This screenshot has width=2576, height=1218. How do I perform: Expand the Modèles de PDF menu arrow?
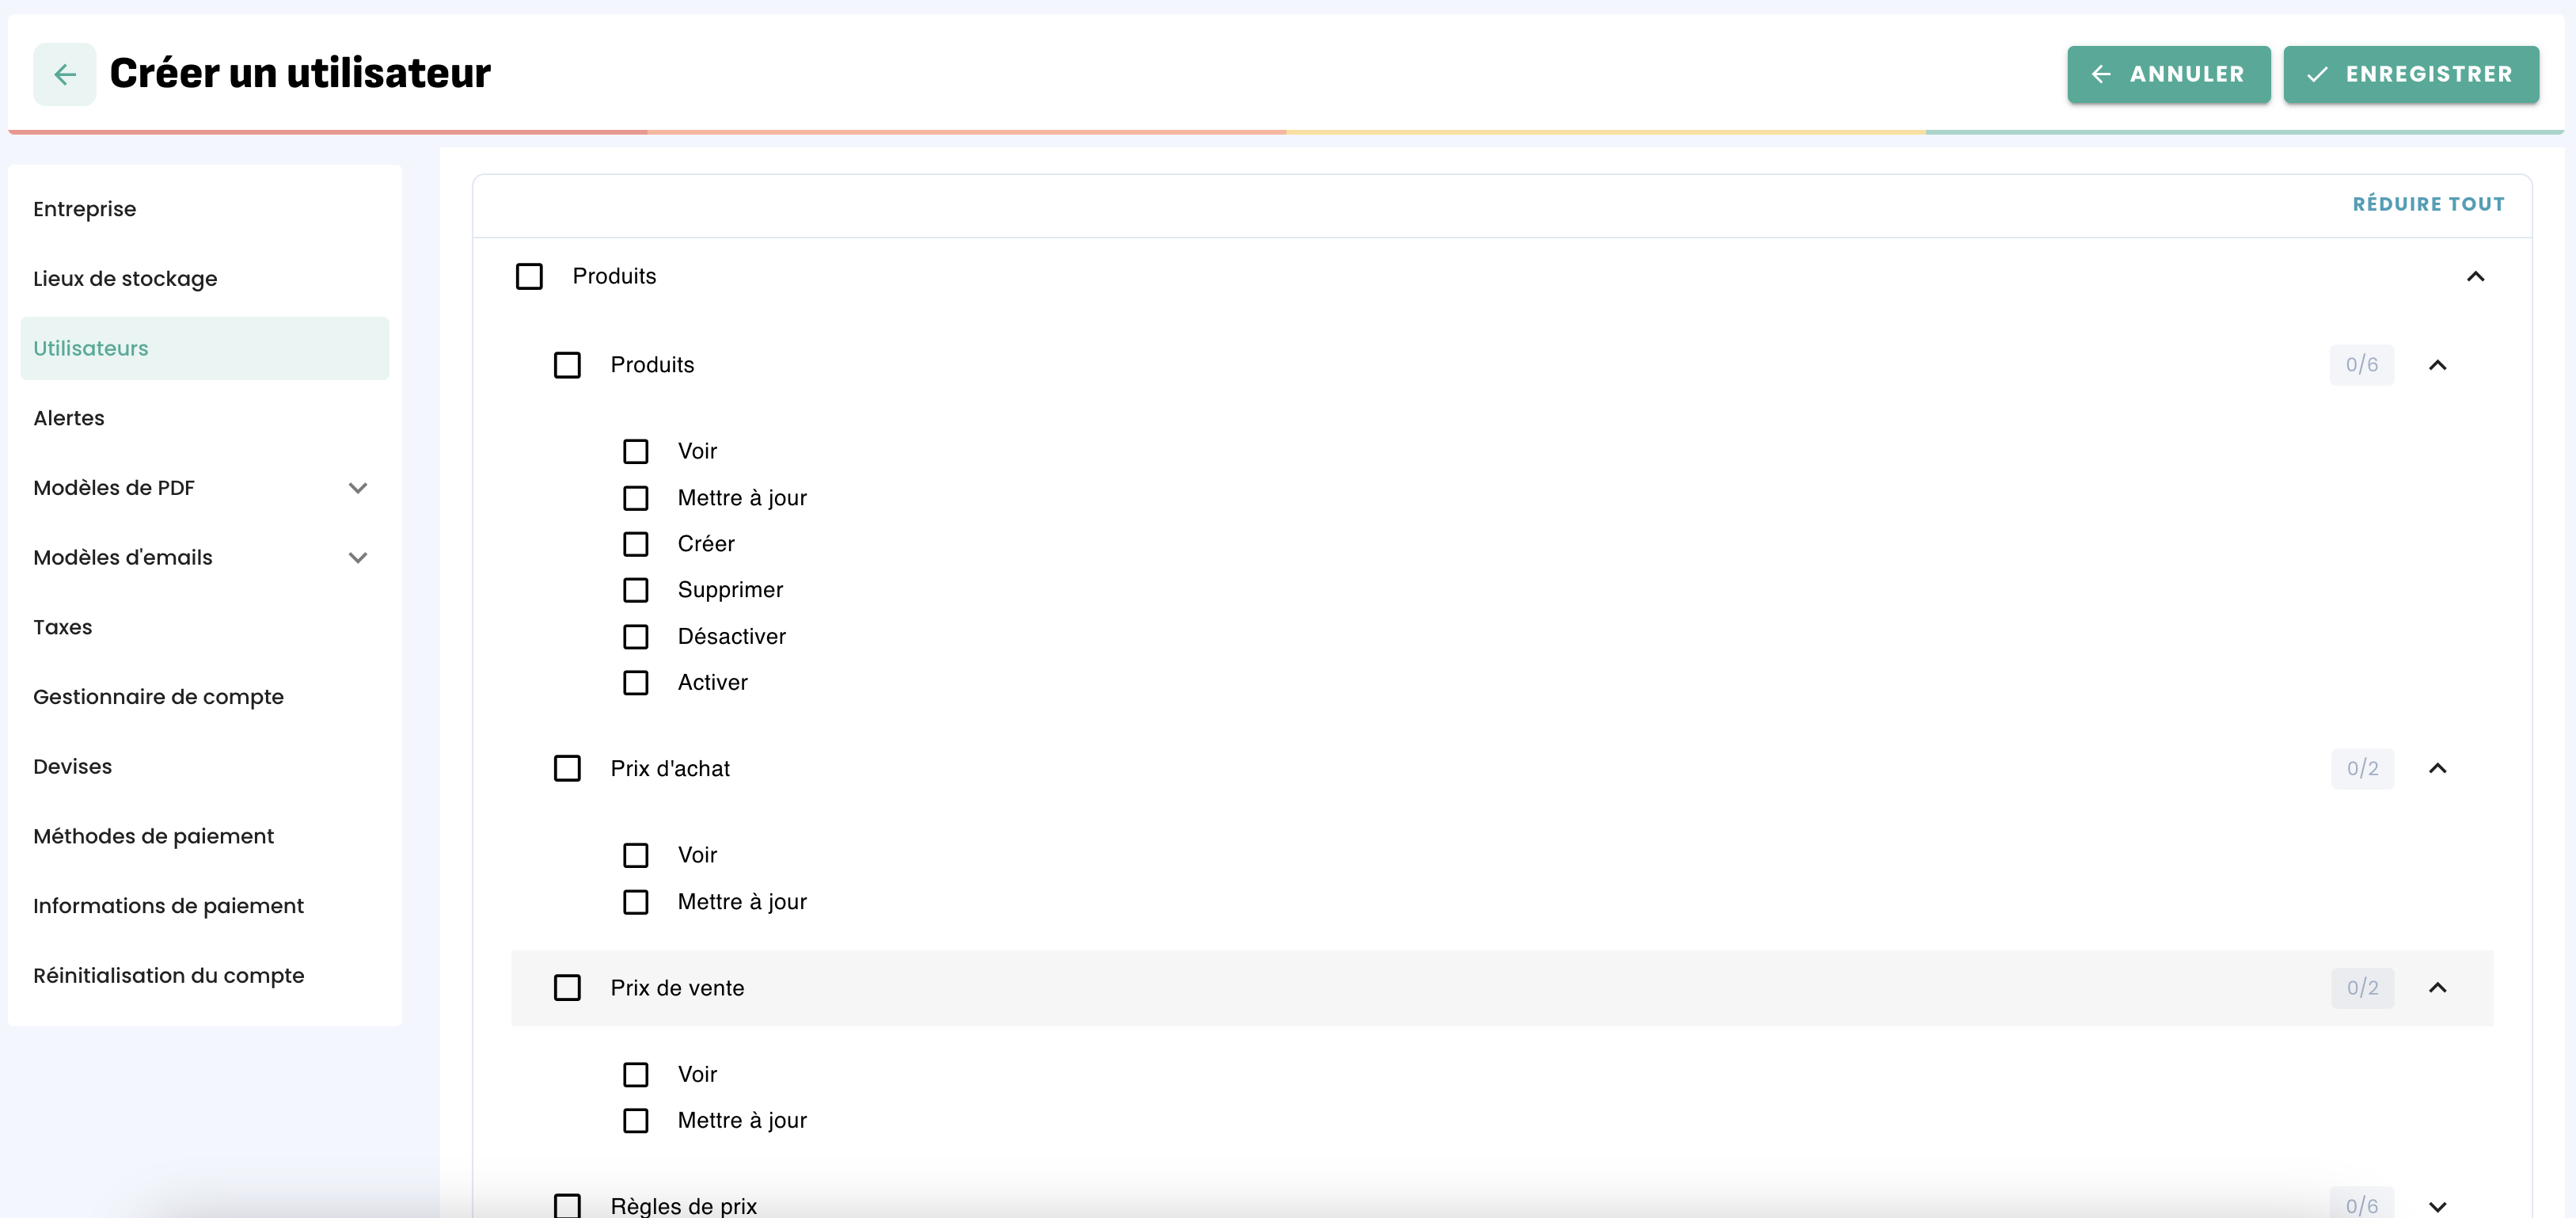point(358,488)
